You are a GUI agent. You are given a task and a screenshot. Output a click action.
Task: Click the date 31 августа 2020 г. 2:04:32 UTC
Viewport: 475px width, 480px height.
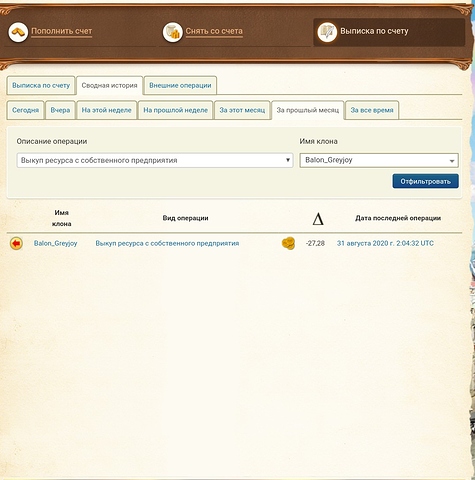(x=385, y=243)
